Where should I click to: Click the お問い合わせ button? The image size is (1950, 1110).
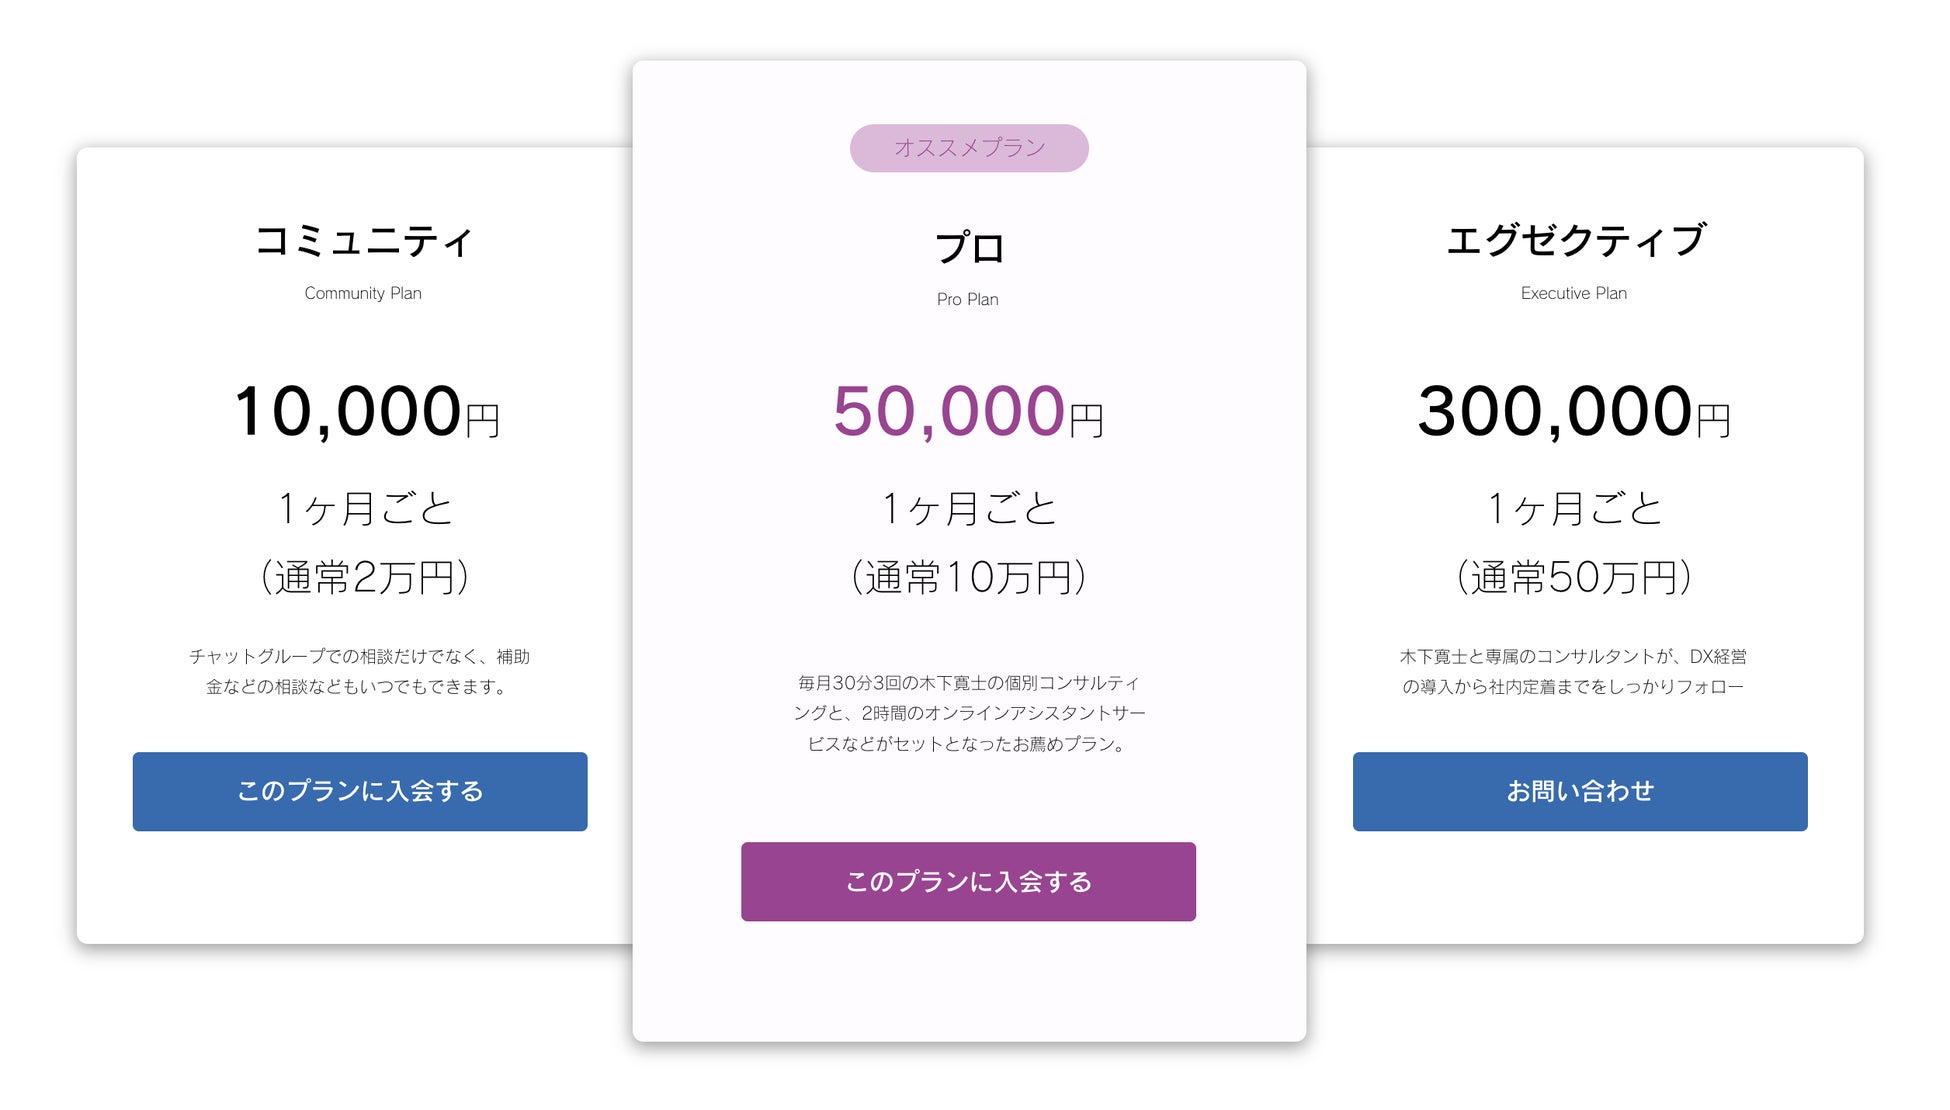click(1580, 791)
